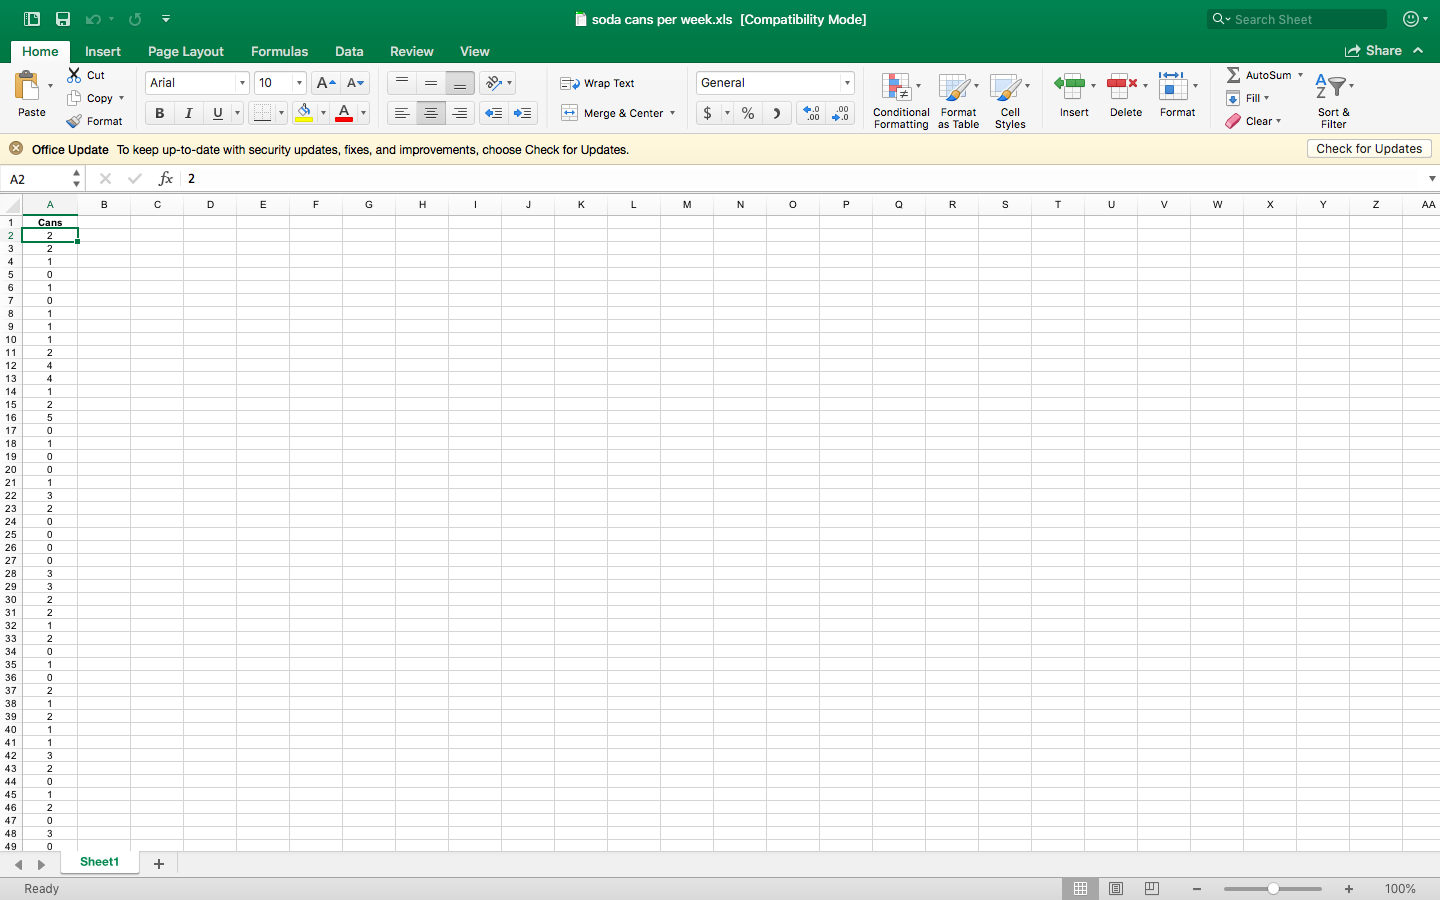Click the Check for Updates button
The width and height of the screenshot is (1440, 900).
(1368, 148)
